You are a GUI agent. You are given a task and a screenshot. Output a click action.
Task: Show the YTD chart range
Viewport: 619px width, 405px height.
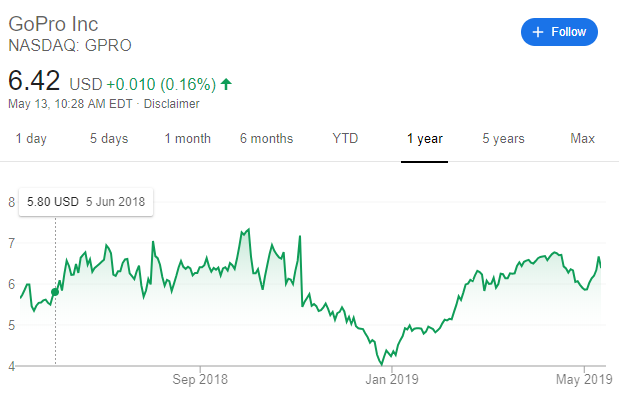pos(345,139)
